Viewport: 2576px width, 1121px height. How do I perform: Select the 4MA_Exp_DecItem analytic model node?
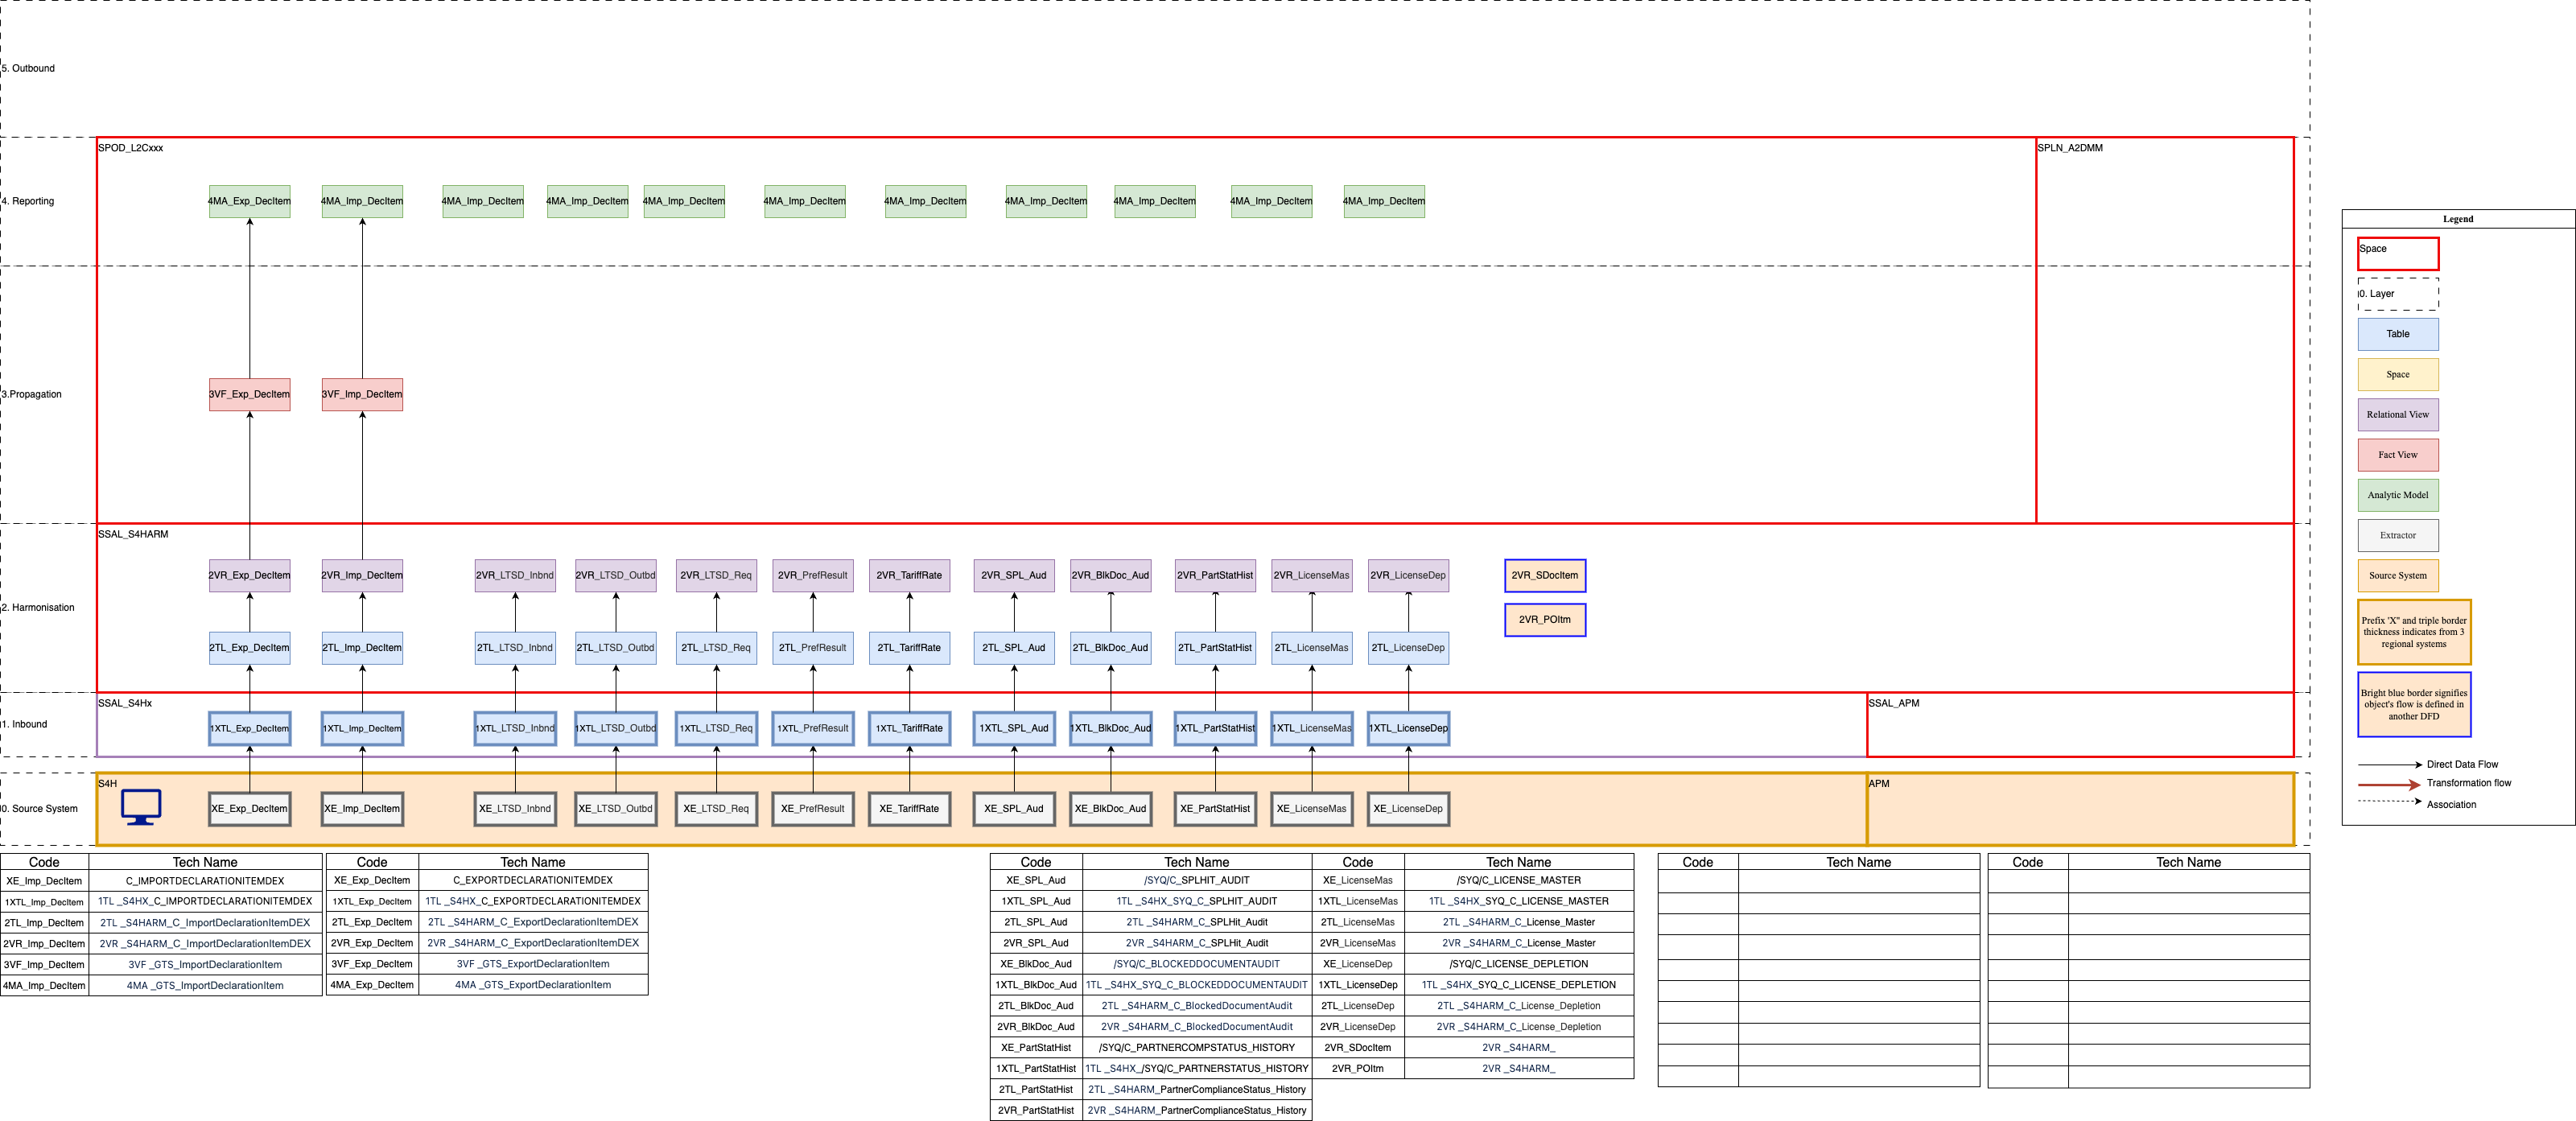[249, 201]
